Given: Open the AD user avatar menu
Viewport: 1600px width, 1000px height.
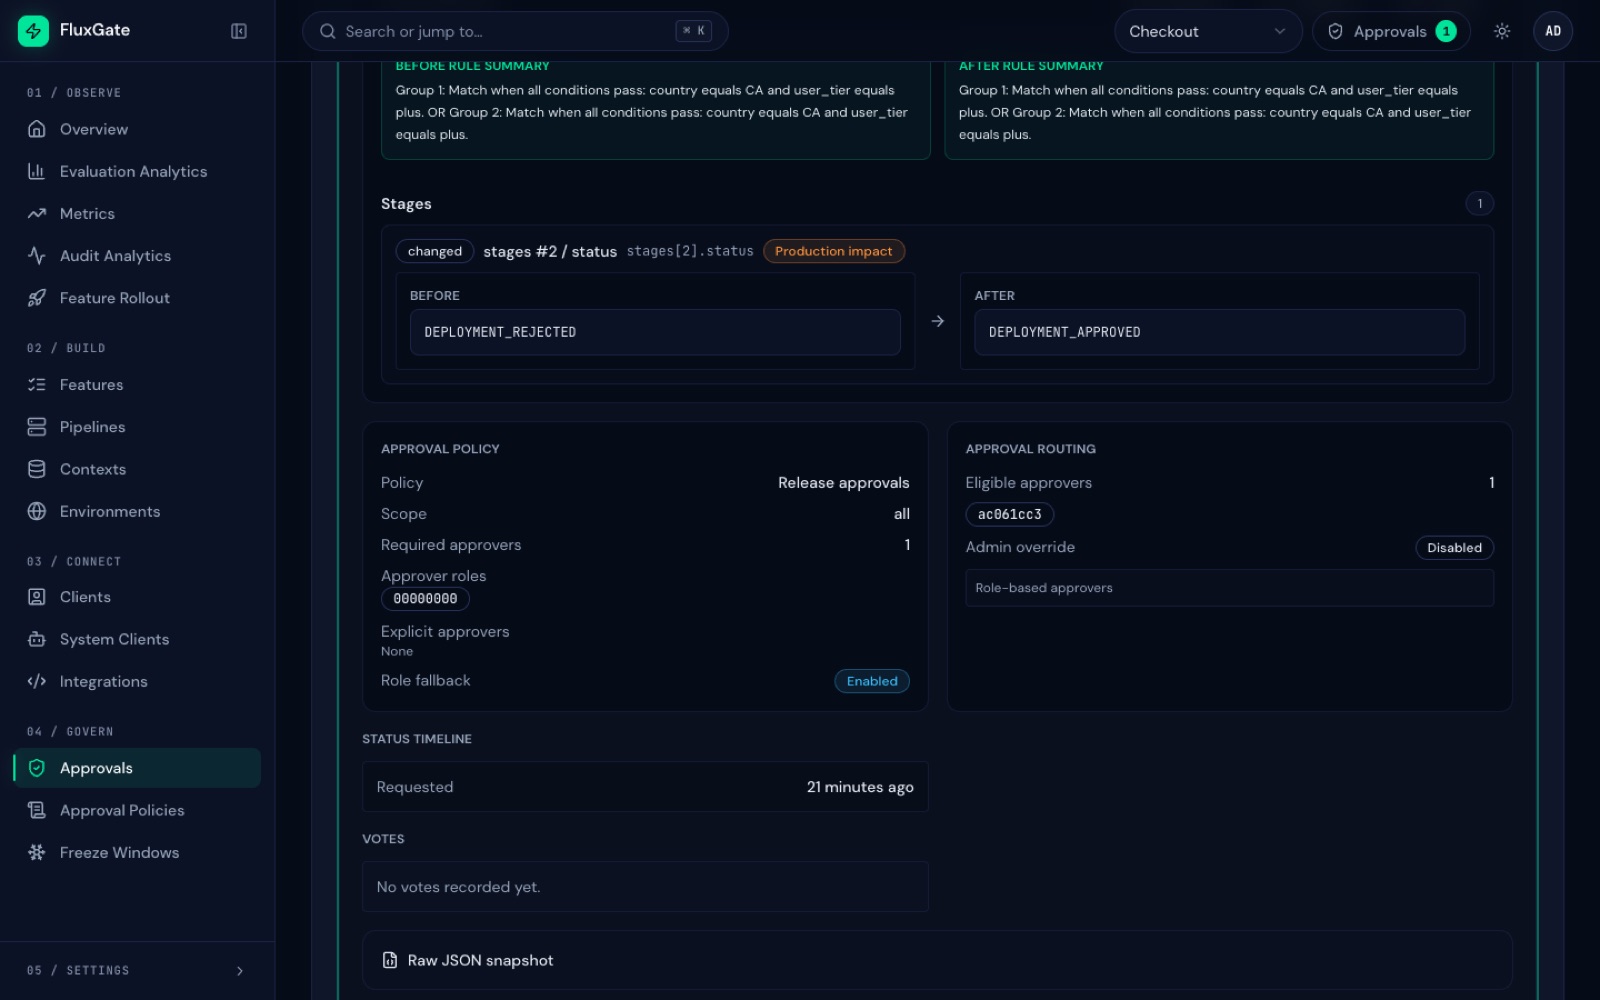Looking at the screenshot, I should coord(1553,31).
